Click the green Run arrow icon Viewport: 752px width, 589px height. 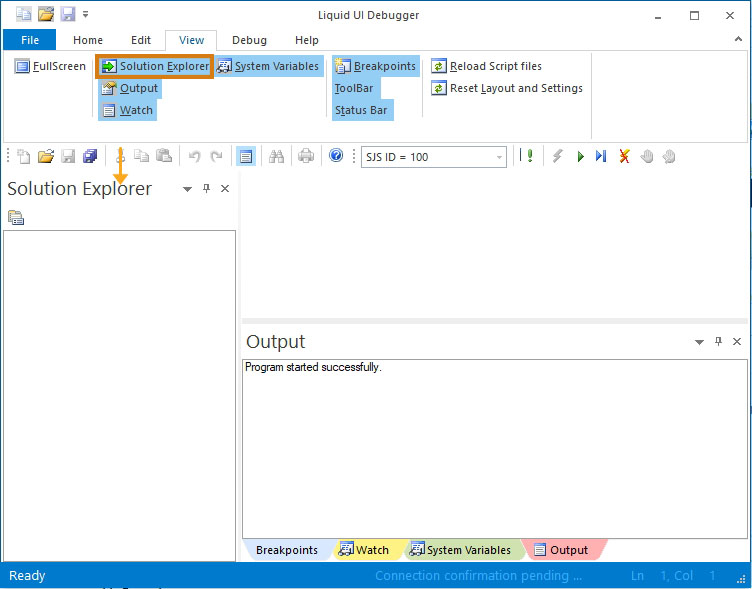point(580,156)
